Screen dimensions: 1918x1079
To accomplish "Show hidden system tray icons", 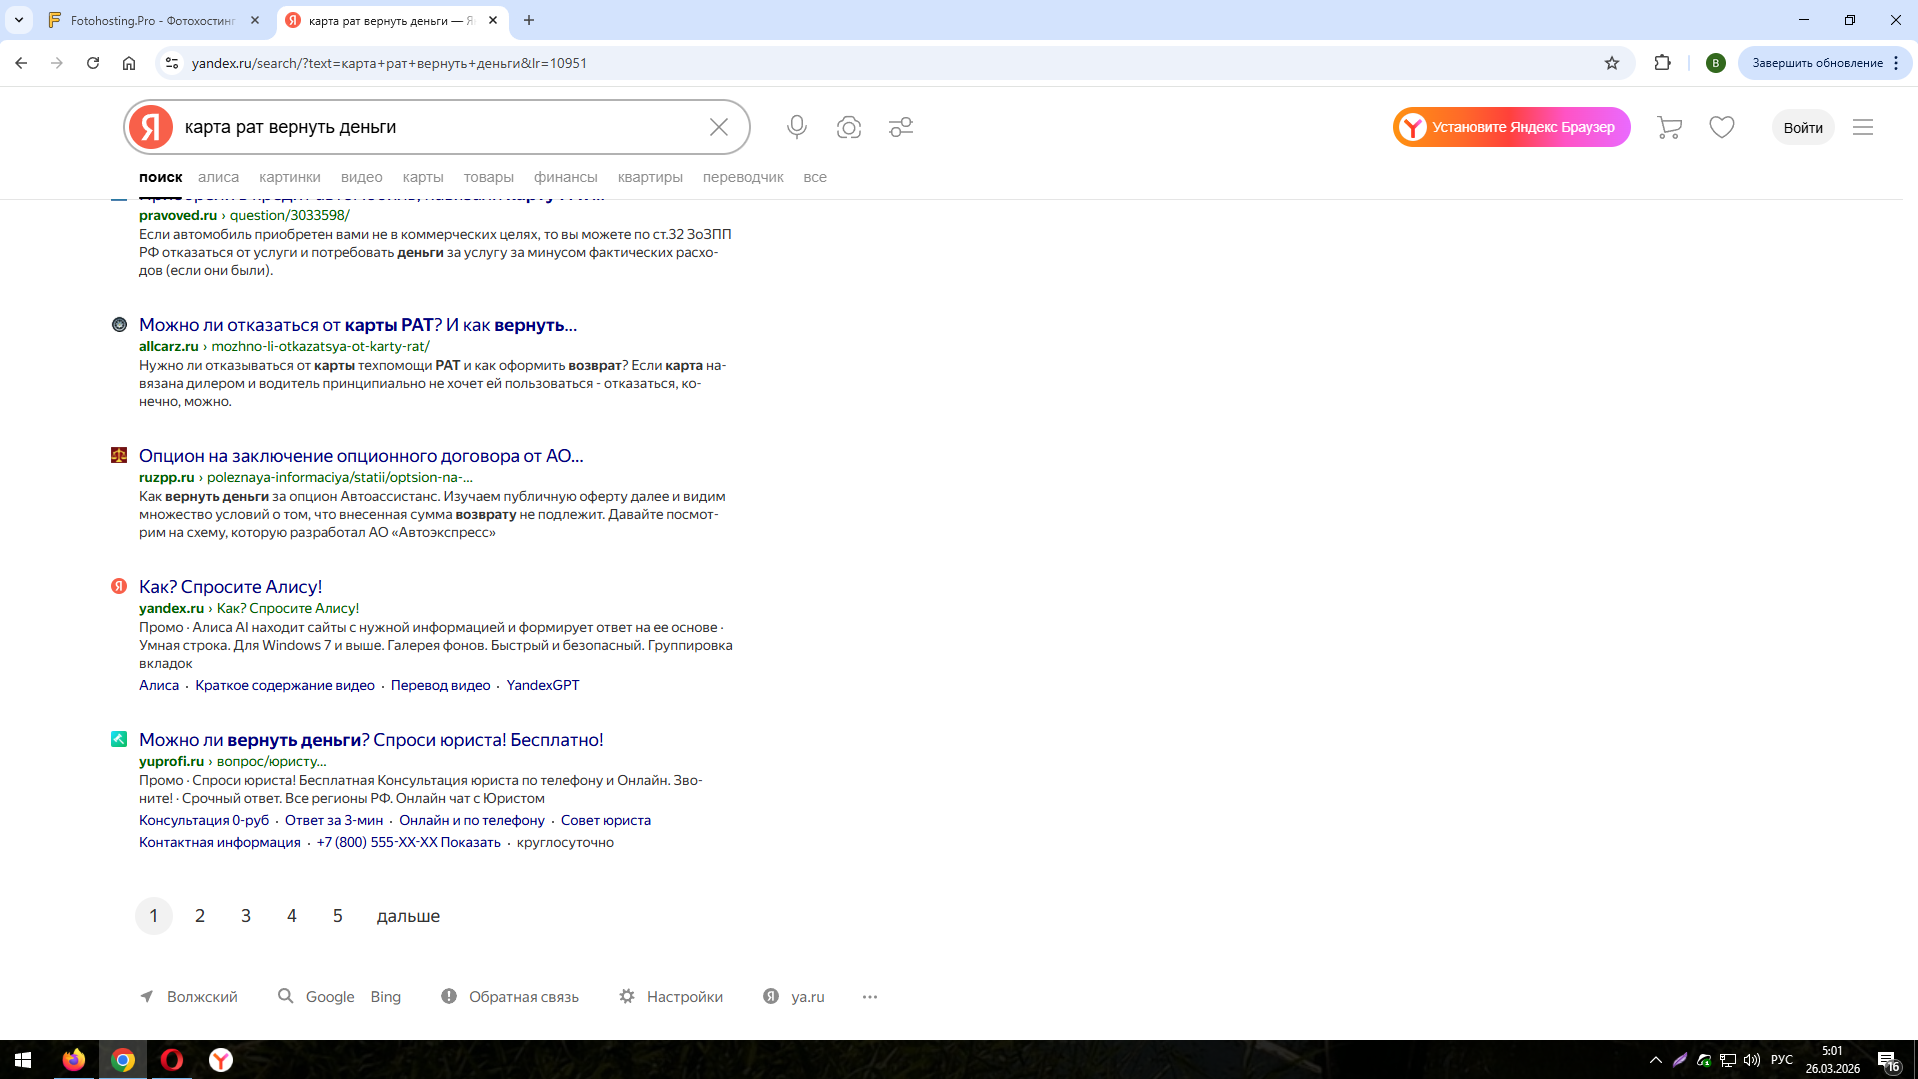I will tap(1656, 1060).
